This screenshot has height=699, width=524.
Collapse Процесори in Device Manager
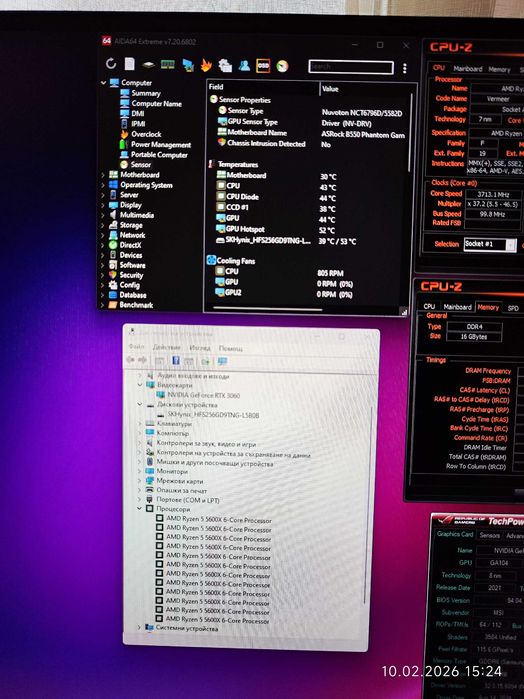coord(139,509)
